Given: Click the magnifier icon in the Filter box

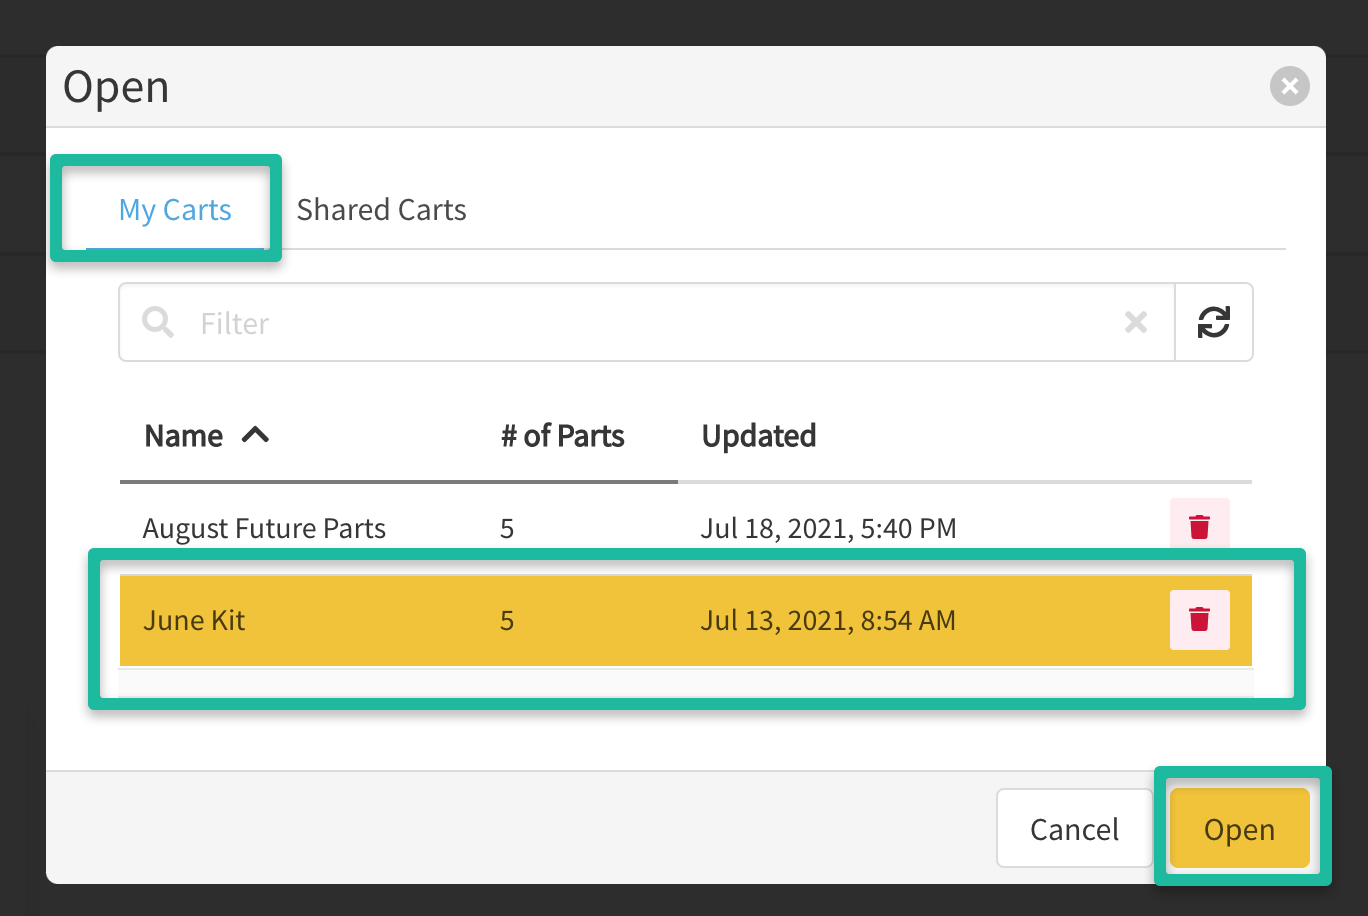Looking at the screenshot, I should click(158, 323).
